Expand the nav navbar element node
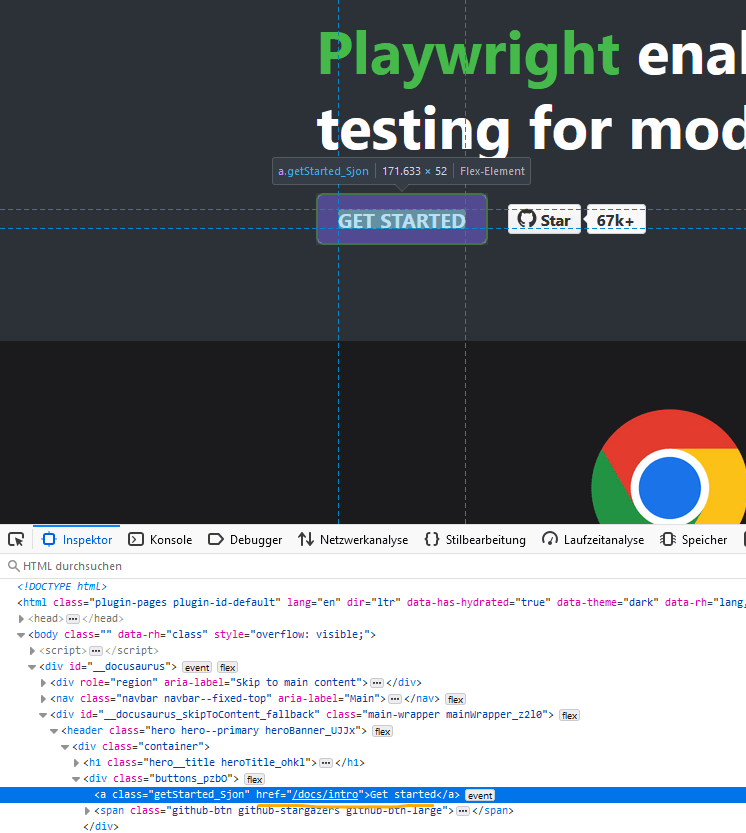This screenshot has height=833, width=746. point(43,699)
